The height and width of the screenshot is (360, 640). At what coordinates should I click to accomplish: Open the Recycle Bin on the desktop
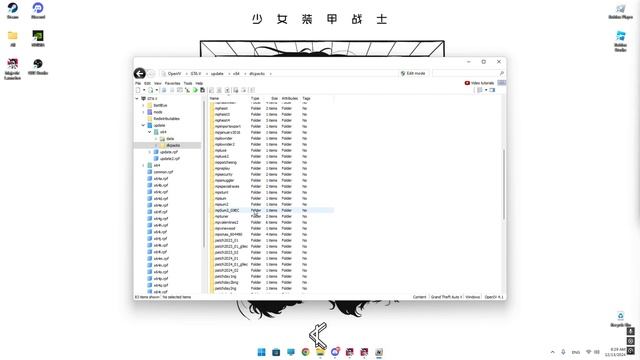(x=620, y=319)
